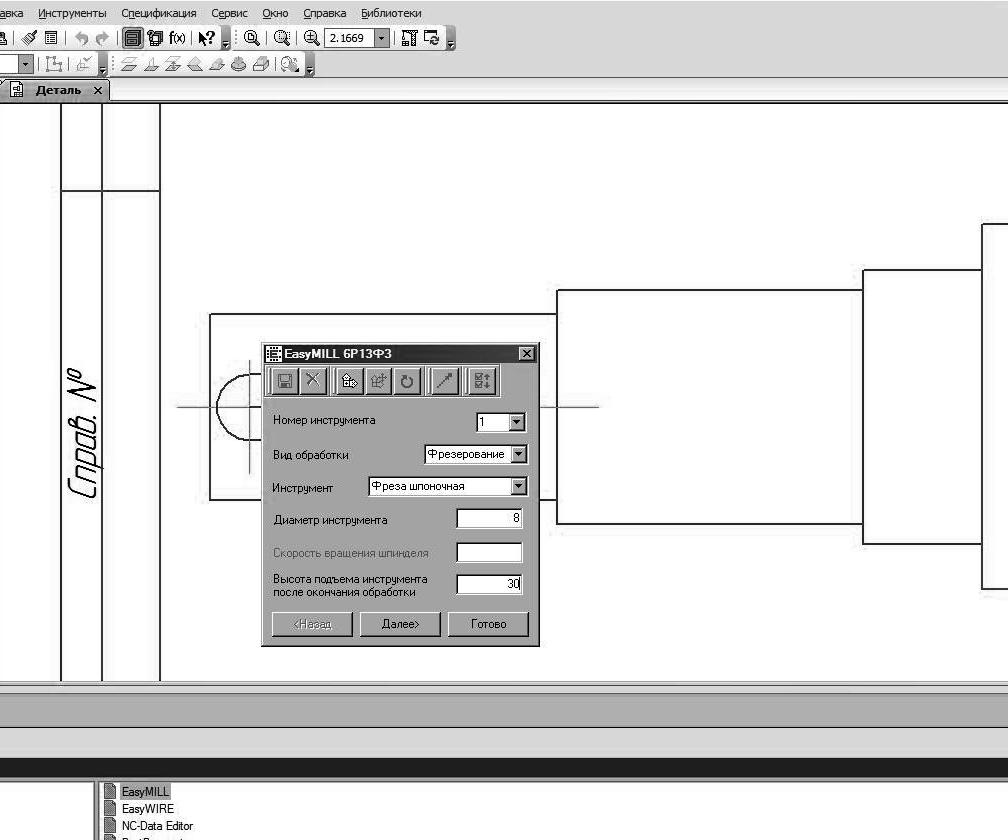1008x840 pixels.
Task: Toggle the library manager icon
Action: coord(132,38)
